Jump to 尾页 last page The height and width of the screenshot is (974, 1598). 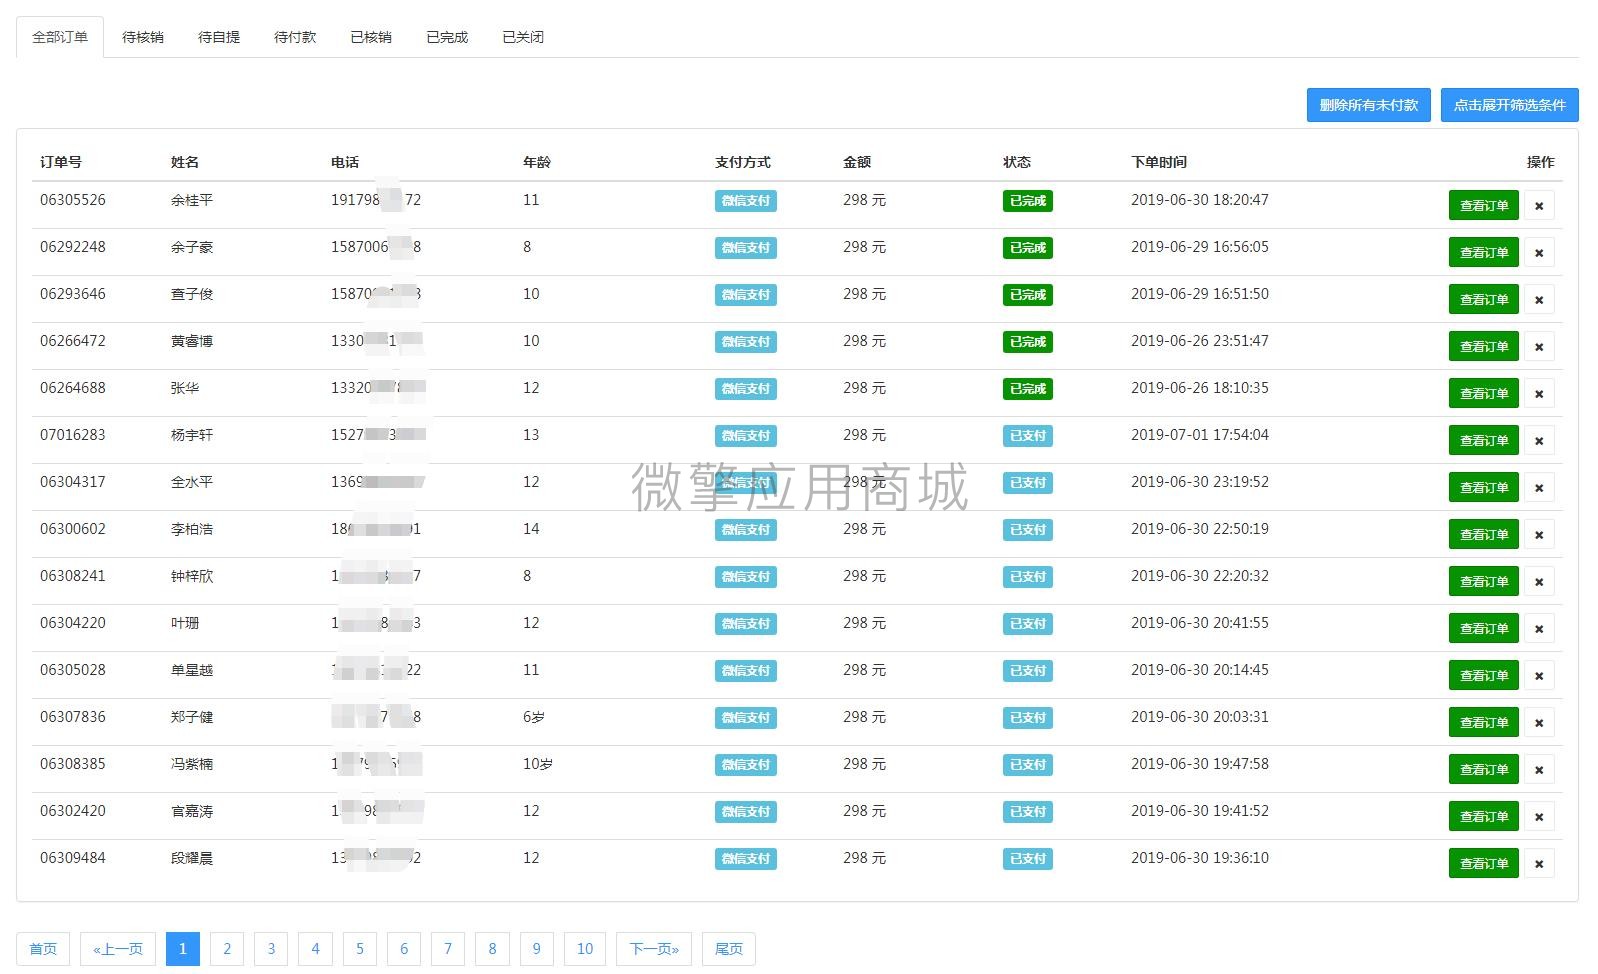(x=729, y=949)
